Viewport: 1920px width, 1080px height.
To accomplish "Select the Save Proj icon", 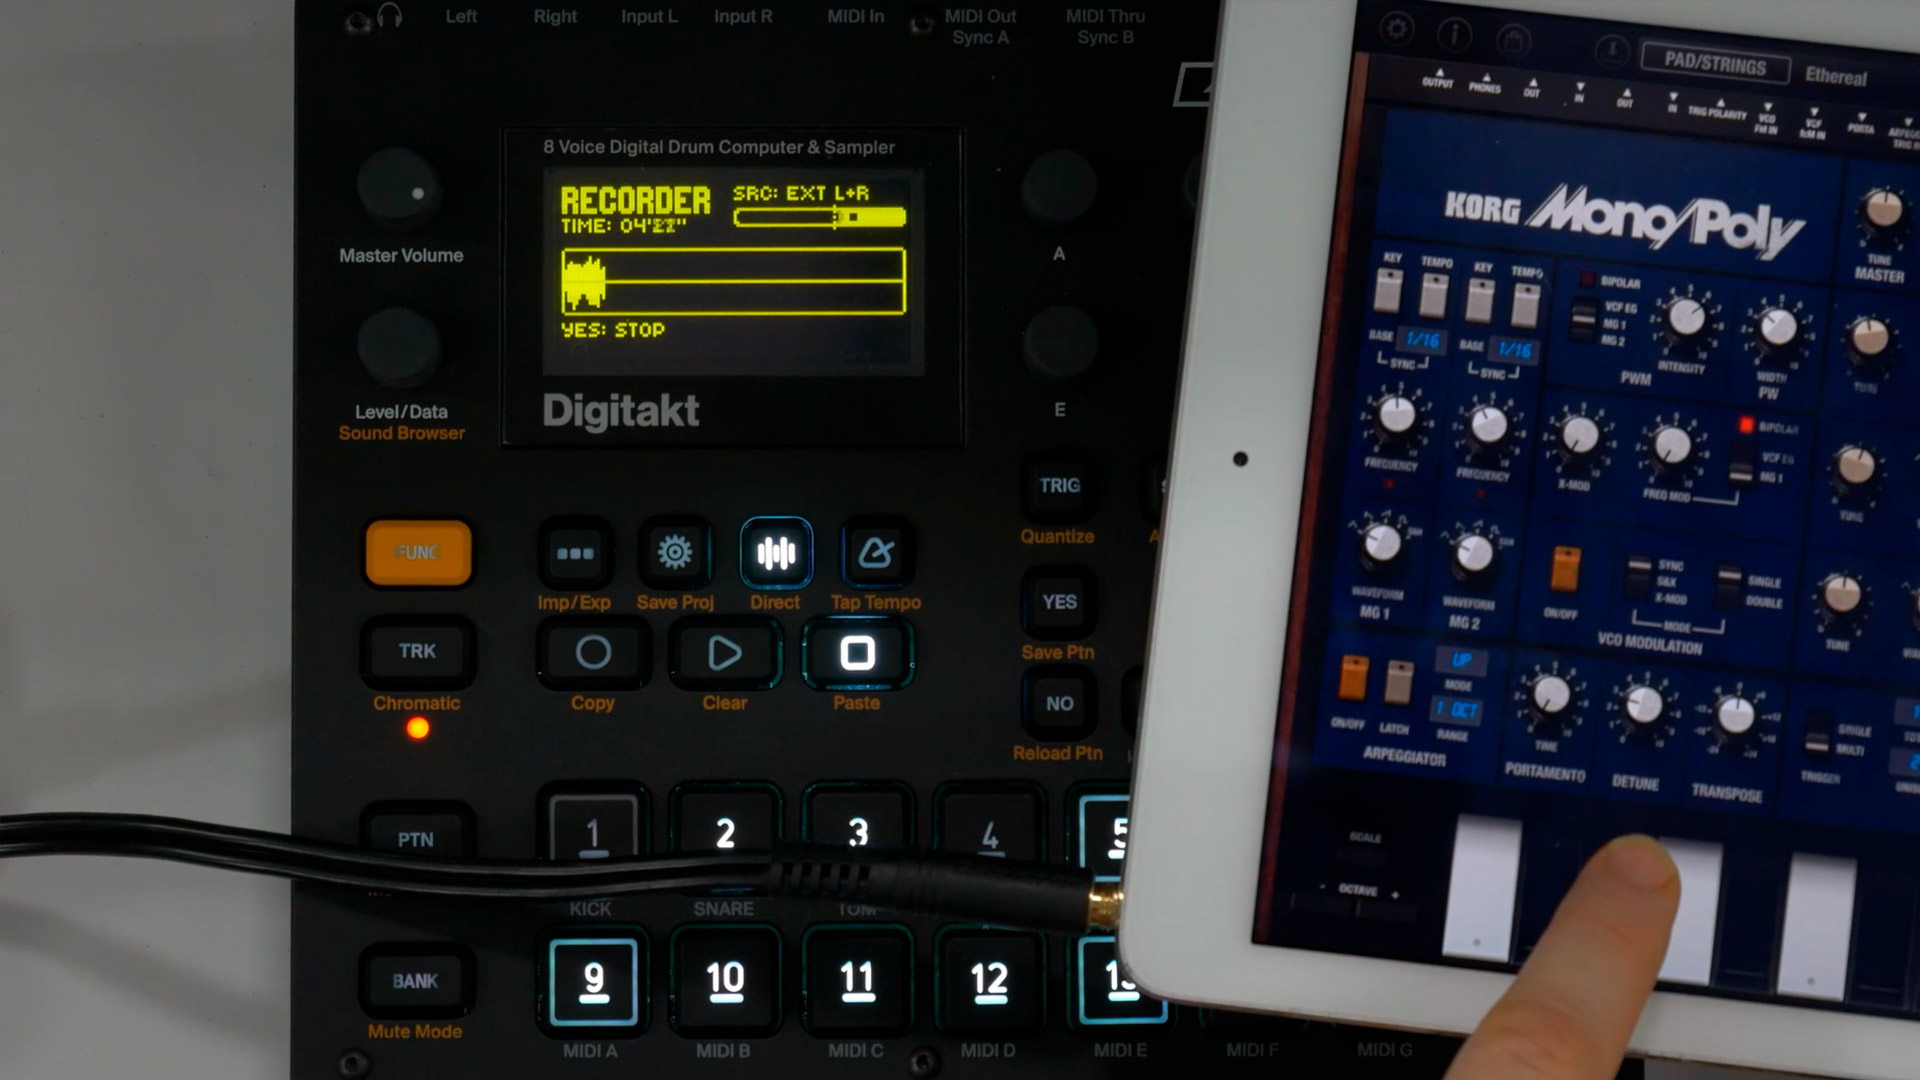I will coord(674,551).
